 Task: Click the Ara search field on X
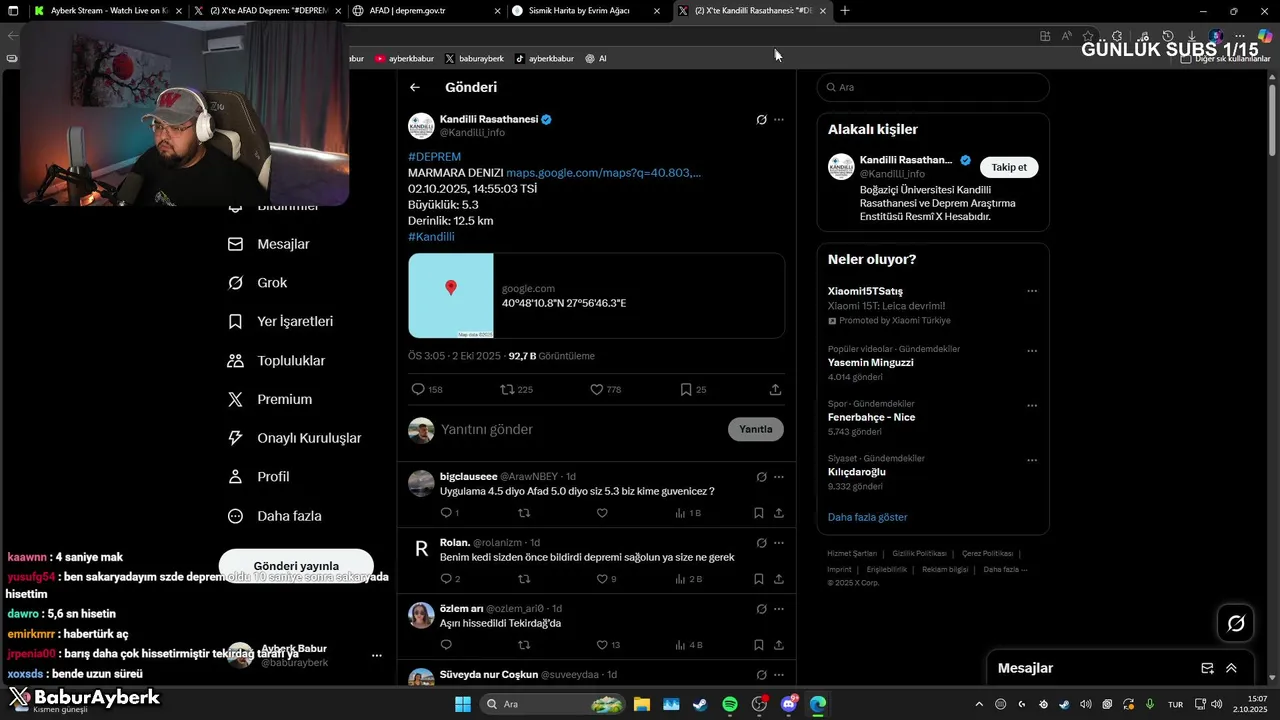coord(933,87)
